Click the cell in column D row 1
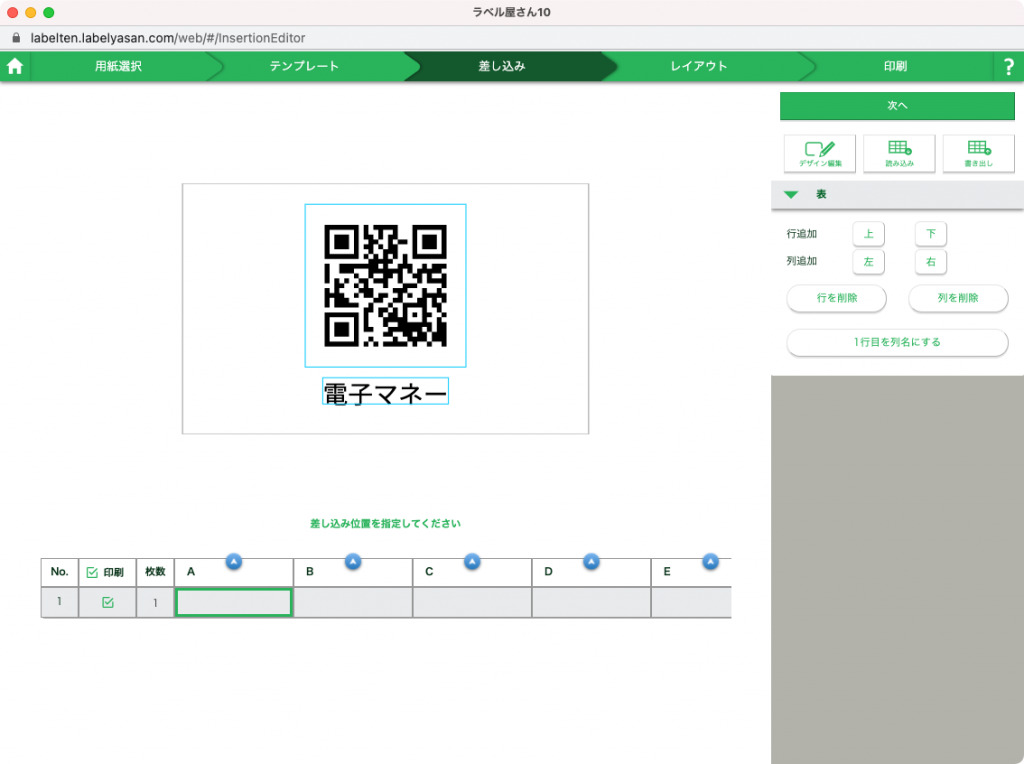Viewport: 1024px width, 764px height. [x=591, y=602]
